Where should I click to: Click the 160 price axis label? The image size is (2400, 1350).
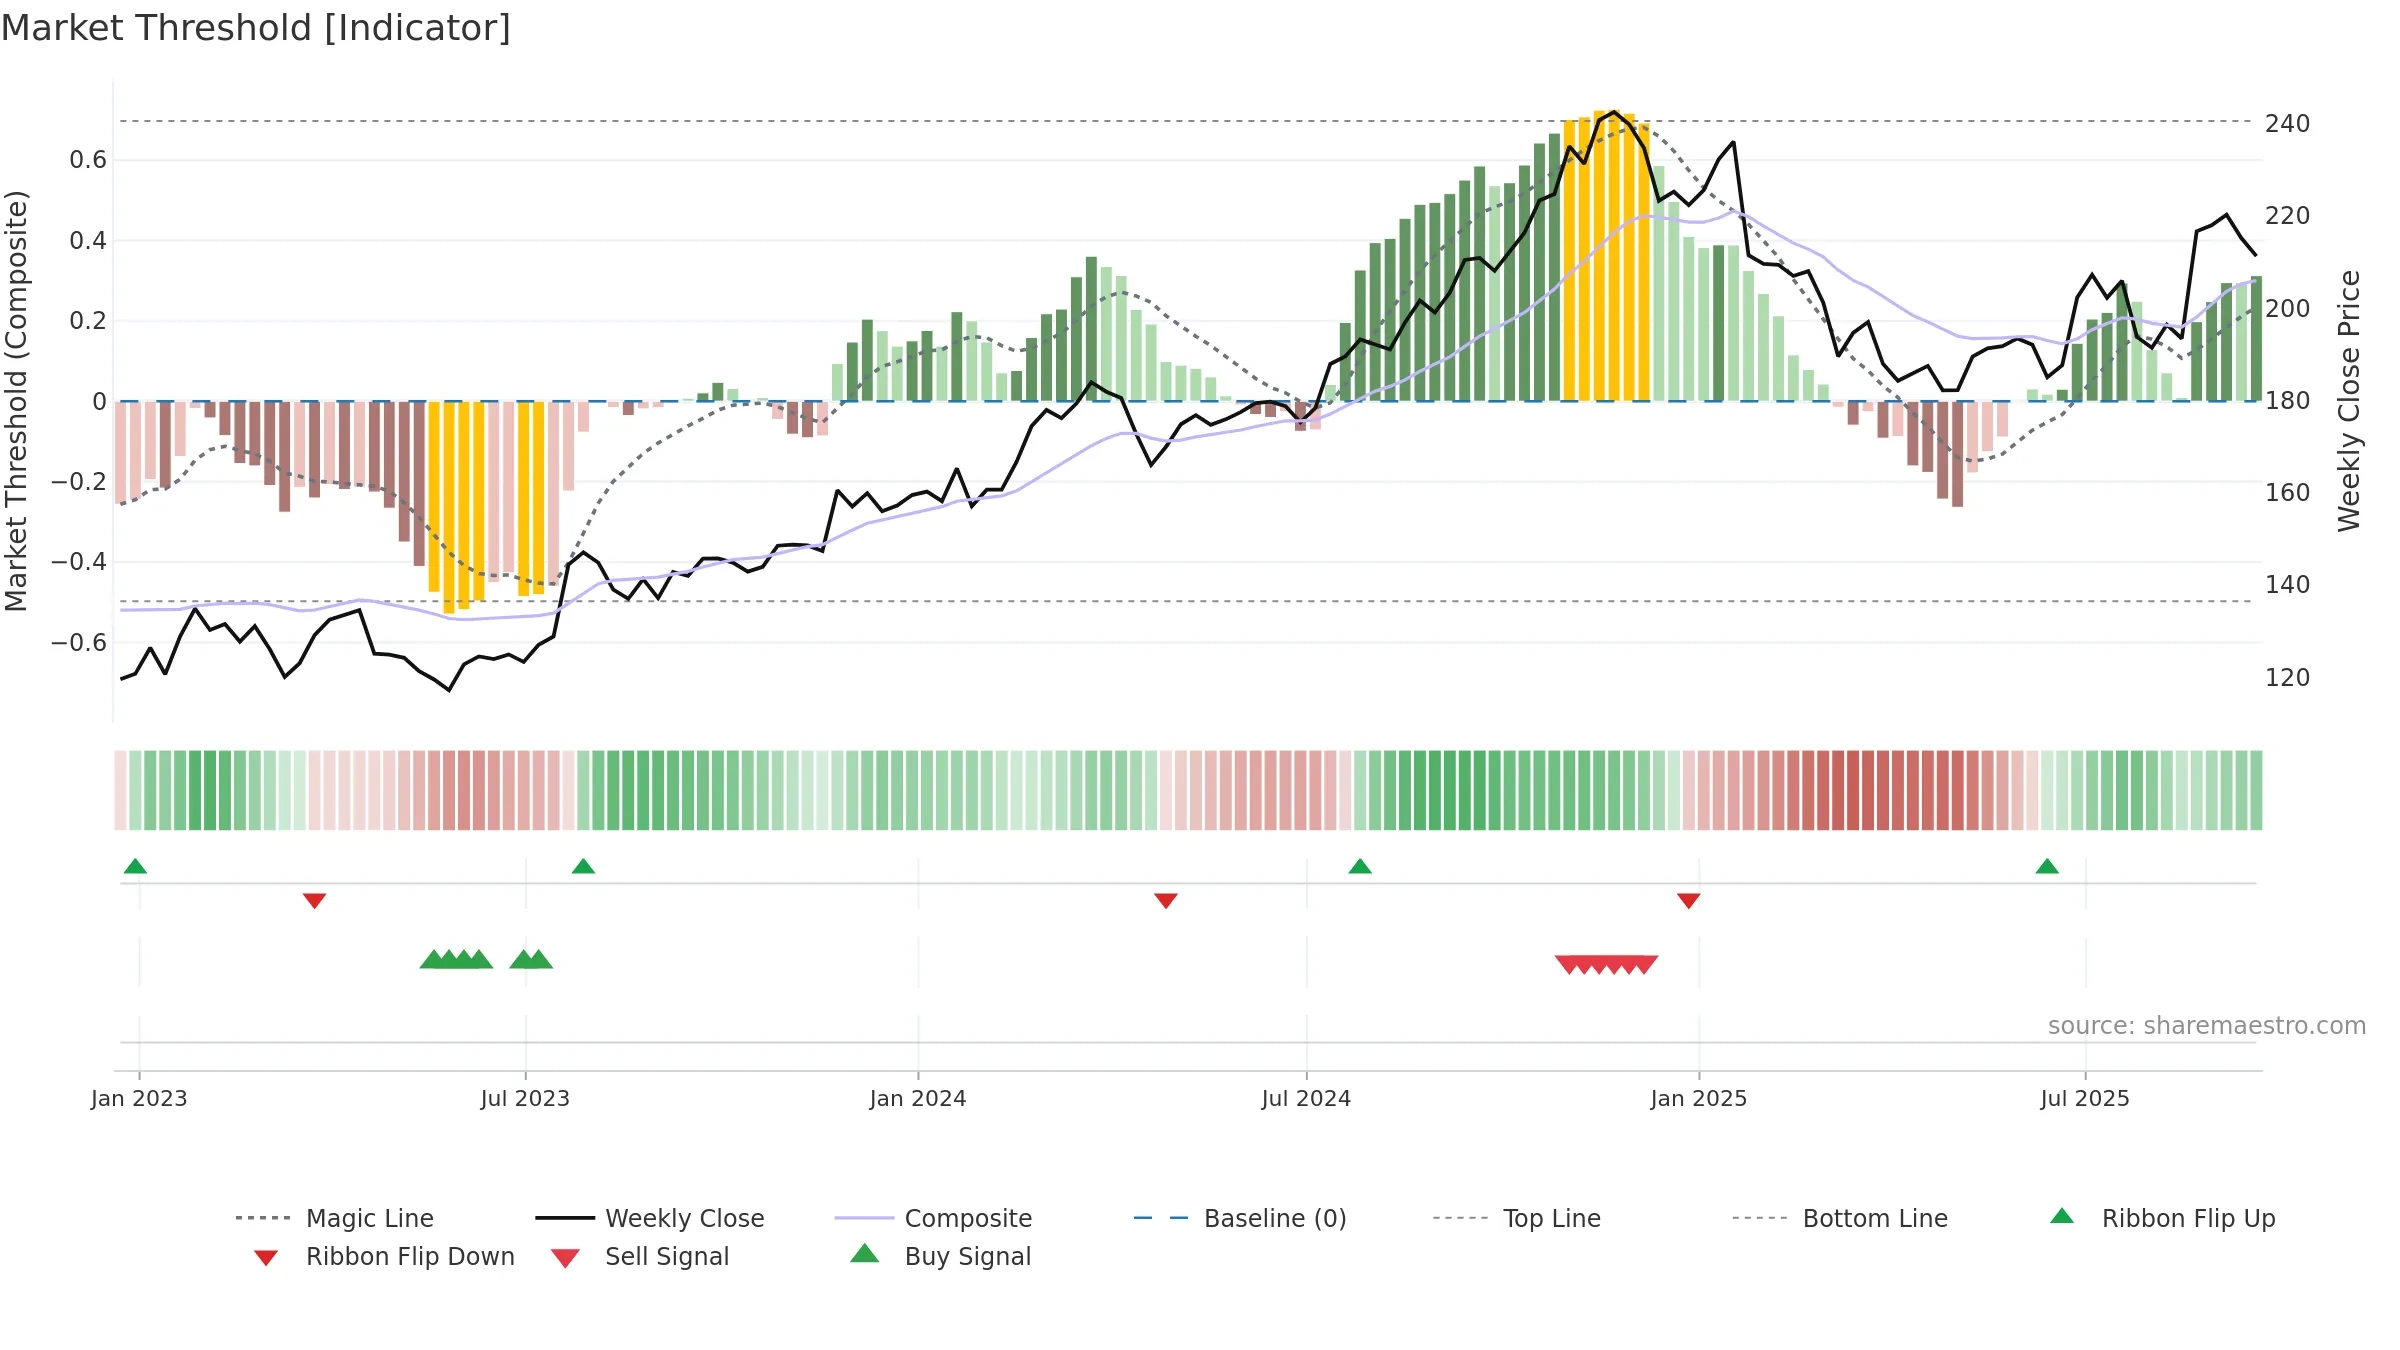pyautogui.click(x=2288, y=492)
